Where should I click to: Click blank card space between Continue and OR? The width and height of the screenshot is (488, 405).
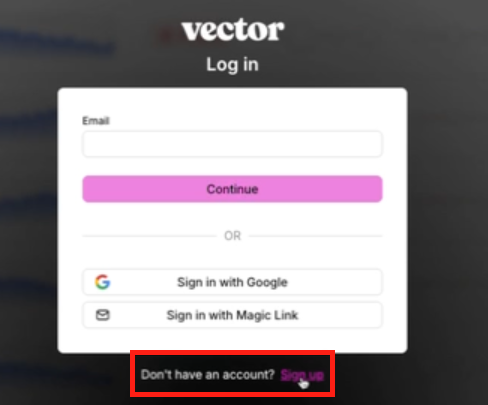232,216
